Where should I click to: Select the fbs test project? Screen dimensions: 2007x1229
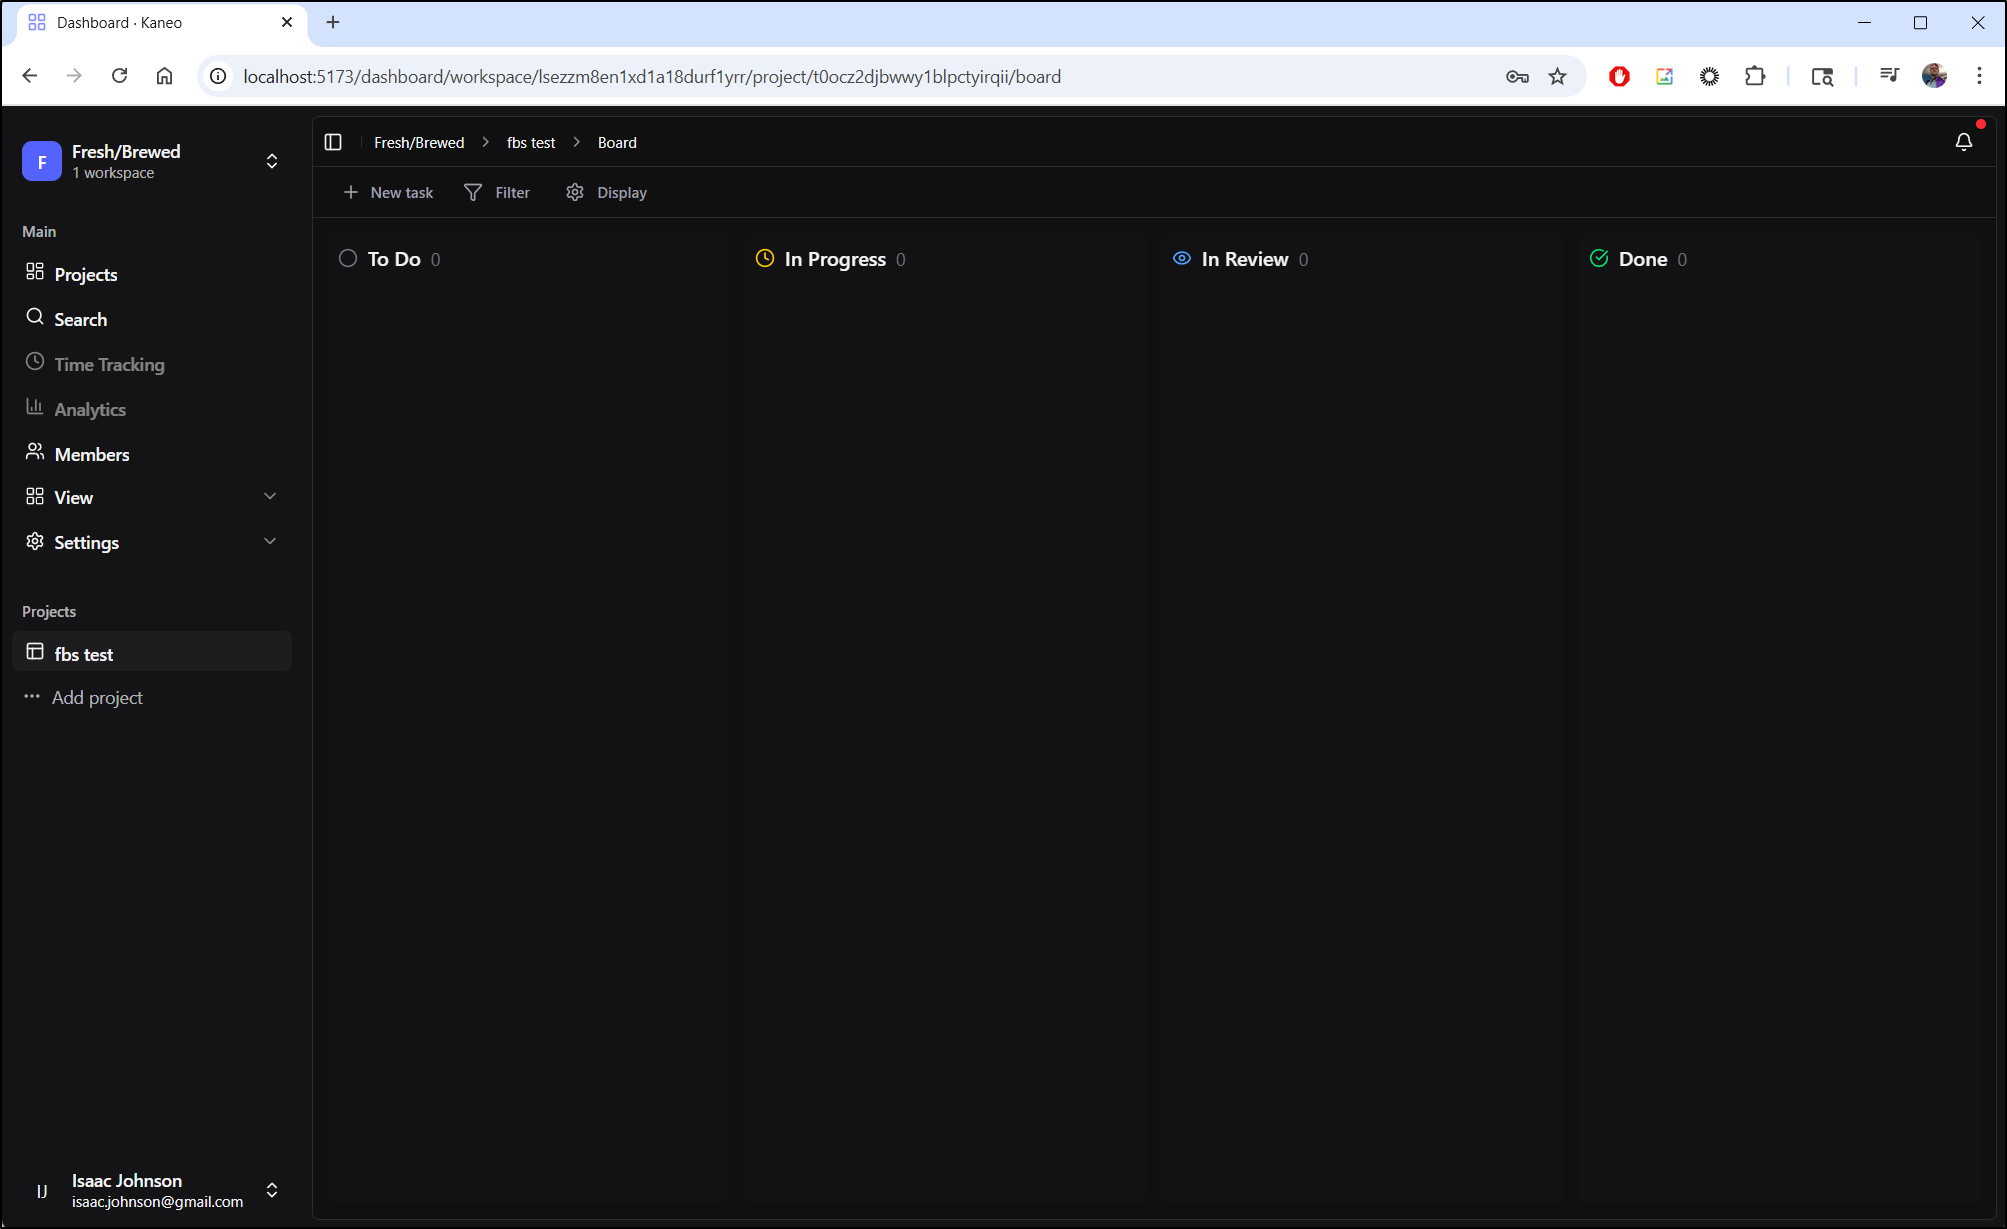pyautogui.click(x=152, y=652)
